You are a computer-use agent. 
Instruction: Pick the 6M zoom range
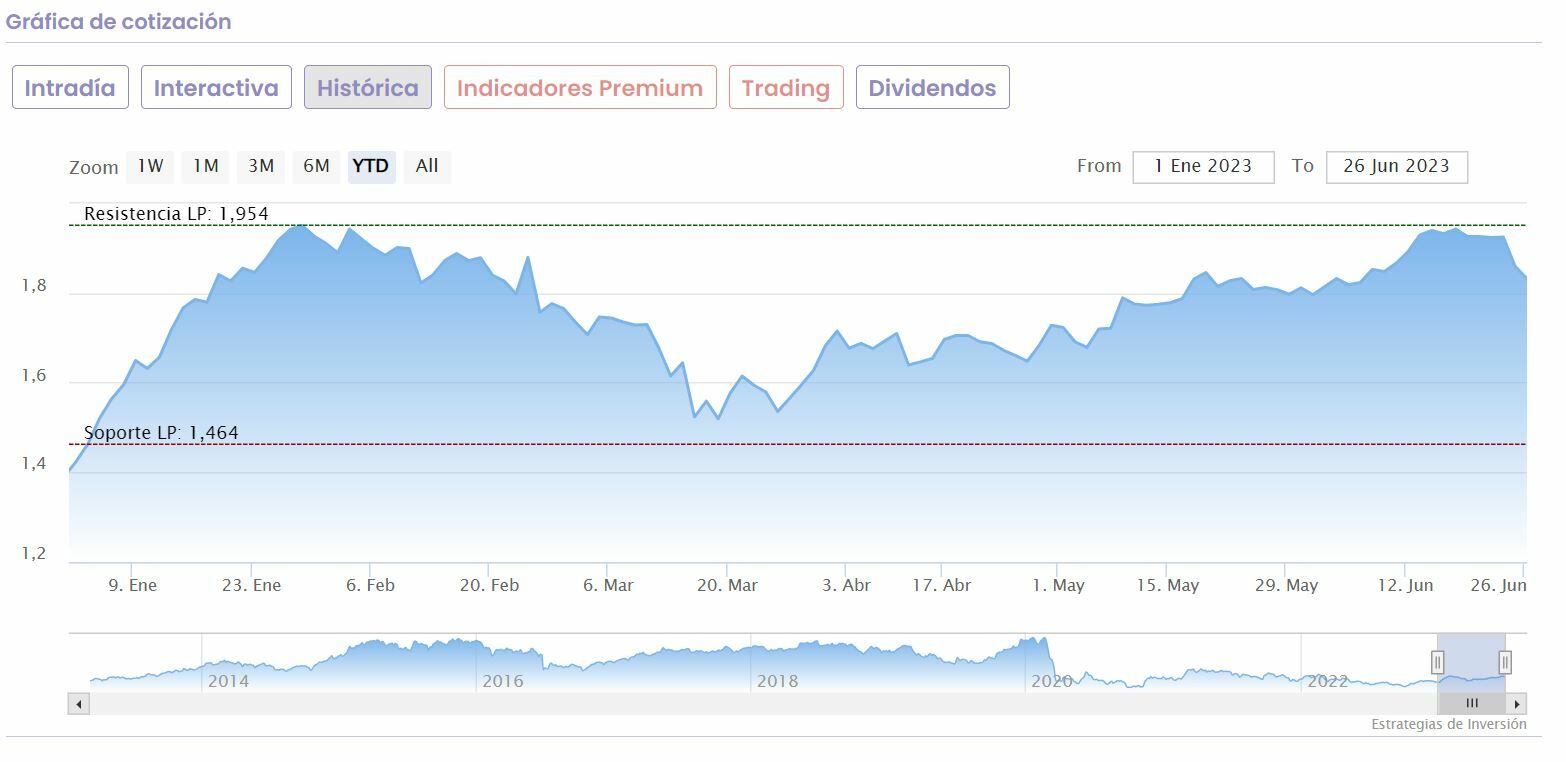(x=316, y=167)
